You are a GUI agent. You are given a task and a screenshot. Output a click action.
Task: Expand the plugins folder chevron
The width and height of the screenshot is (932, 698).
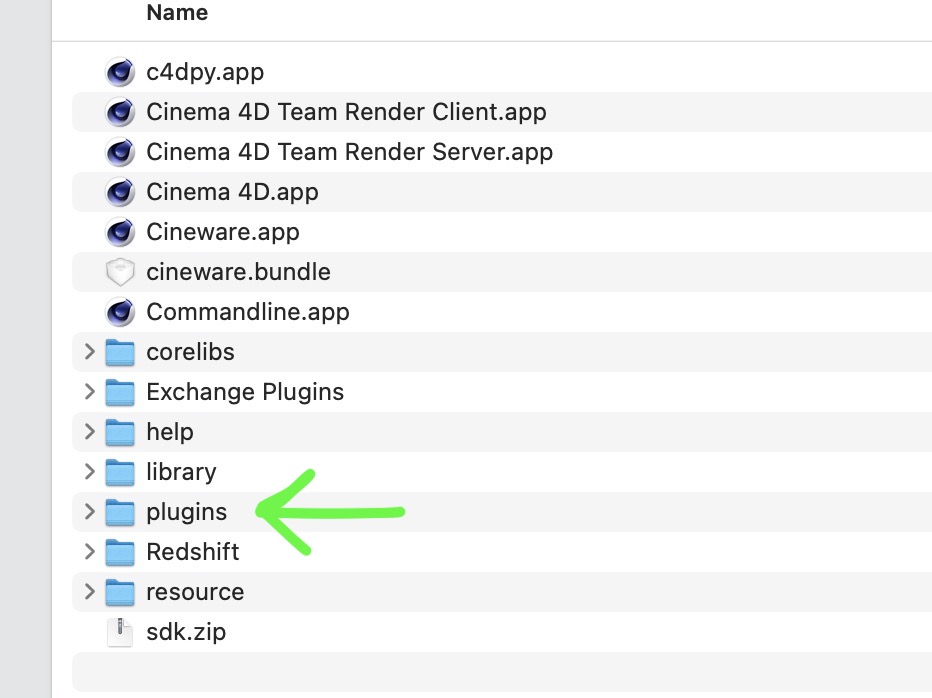(90, 511)
